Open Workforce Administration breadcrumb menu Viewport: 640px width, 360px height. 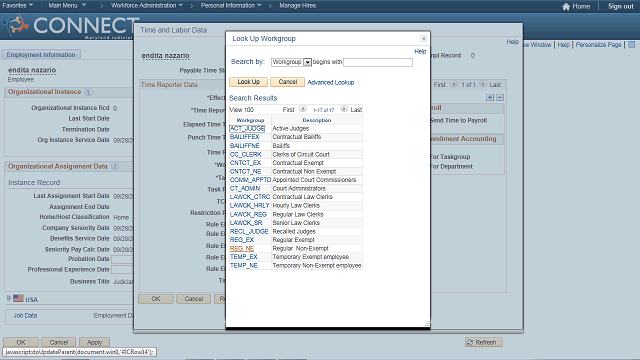147,5
